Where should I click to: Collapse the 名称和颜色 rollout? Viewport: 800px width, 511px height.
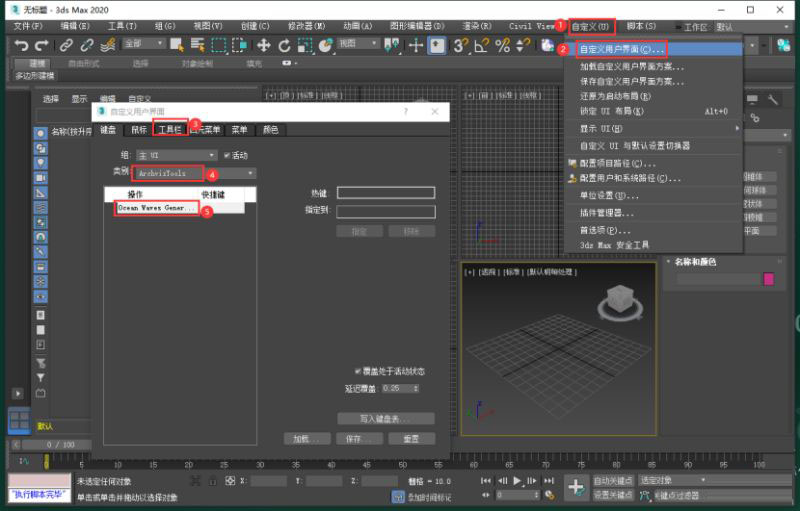pyautogui.click(x=668, y=262)
